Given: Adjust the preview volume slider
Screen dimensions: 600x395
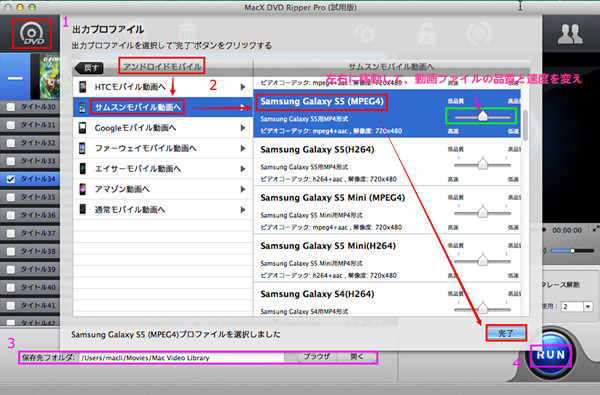Looking at the screenshot, I should (x=572, y=251).
